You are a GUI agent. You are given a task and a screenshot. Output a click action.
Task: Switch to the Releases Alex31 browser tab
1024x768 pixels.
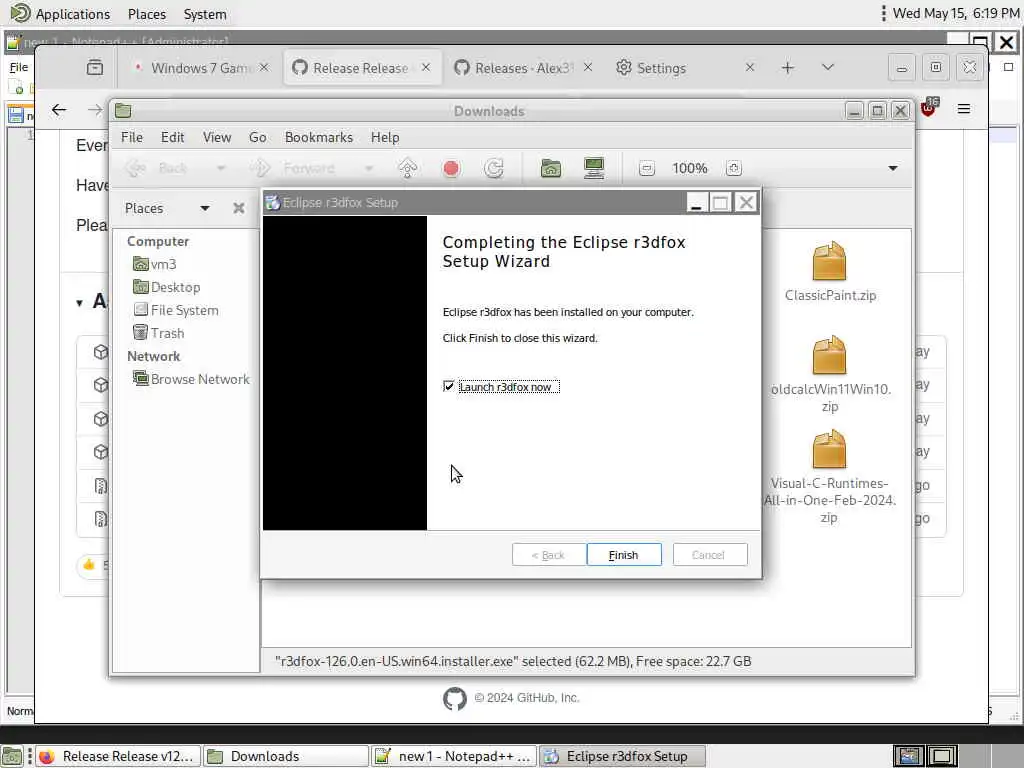[x=522, y=68]
